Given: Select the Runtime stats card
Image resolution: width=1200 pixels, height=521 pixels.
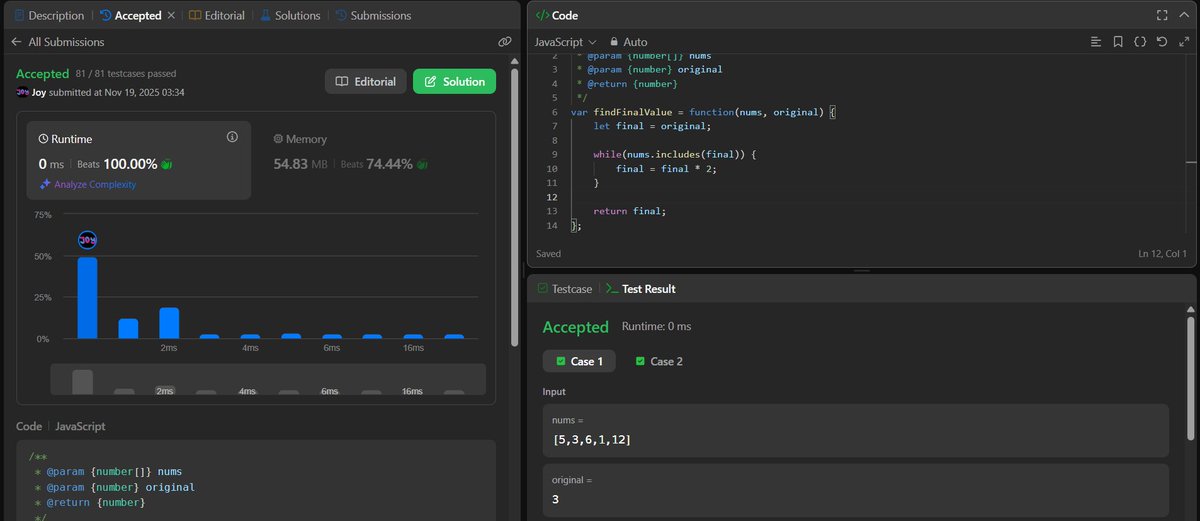Looking at the screenshot, I should (139, 161).
